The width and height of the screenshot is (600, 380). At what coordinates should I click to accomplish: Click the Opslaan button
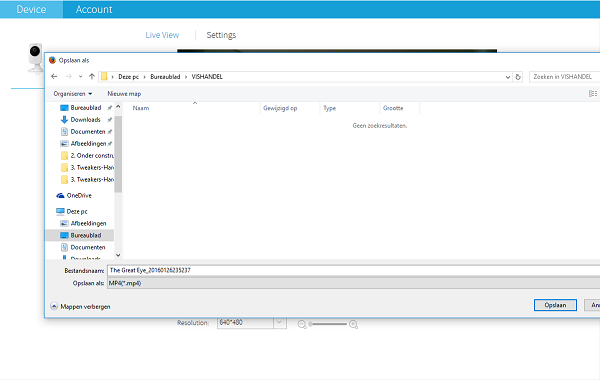tap(555, 305)
